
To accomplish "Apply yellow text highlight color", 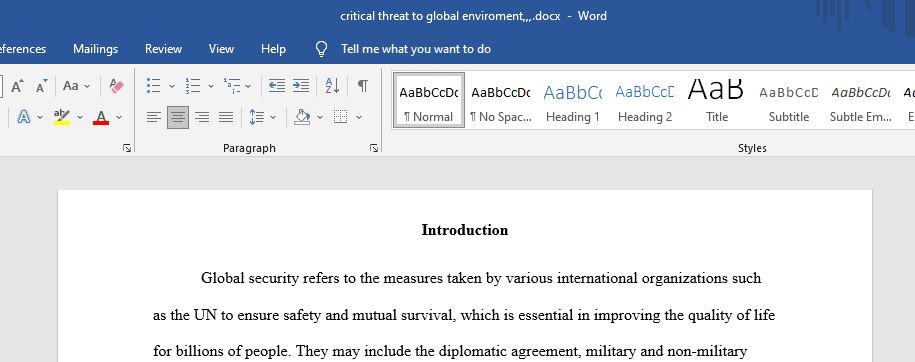I will click(x=62, y=117).
